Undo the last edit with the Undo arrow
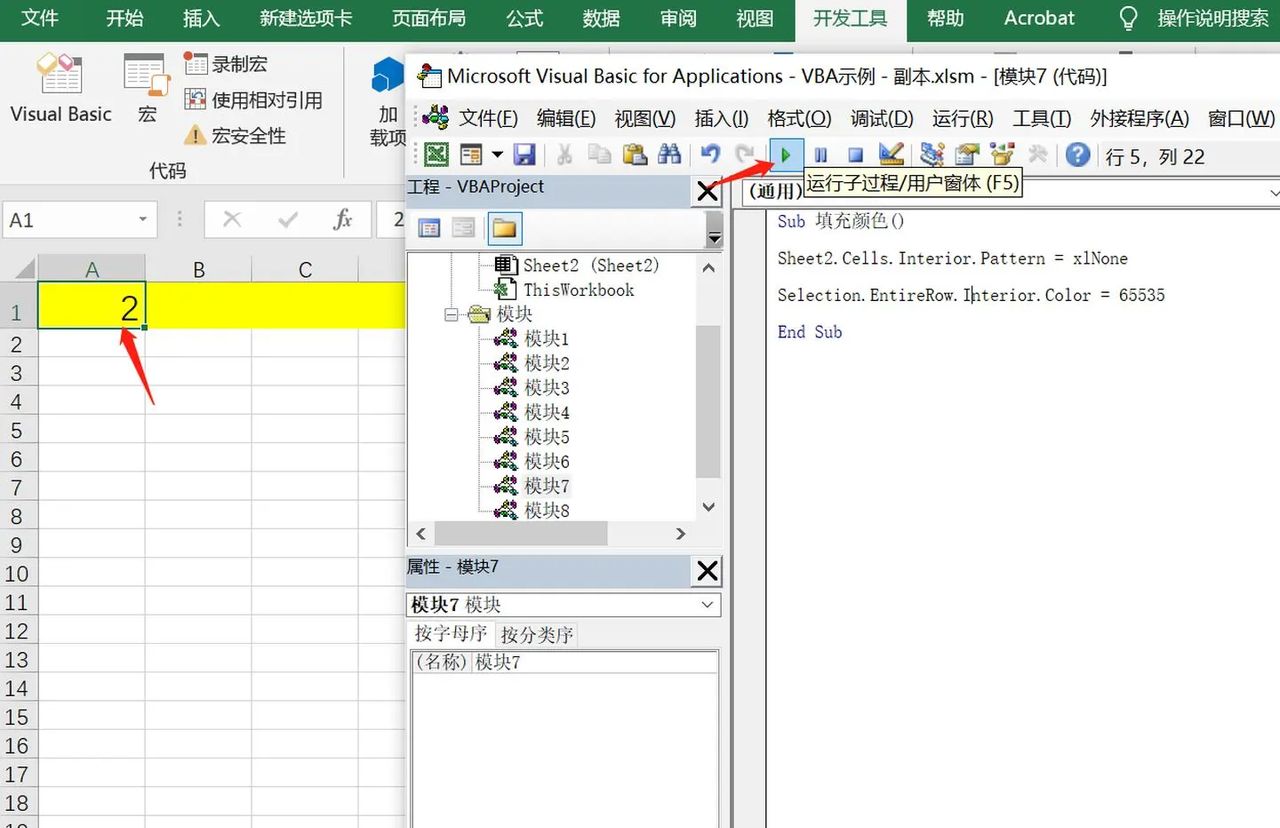 (x=710, y=154)
